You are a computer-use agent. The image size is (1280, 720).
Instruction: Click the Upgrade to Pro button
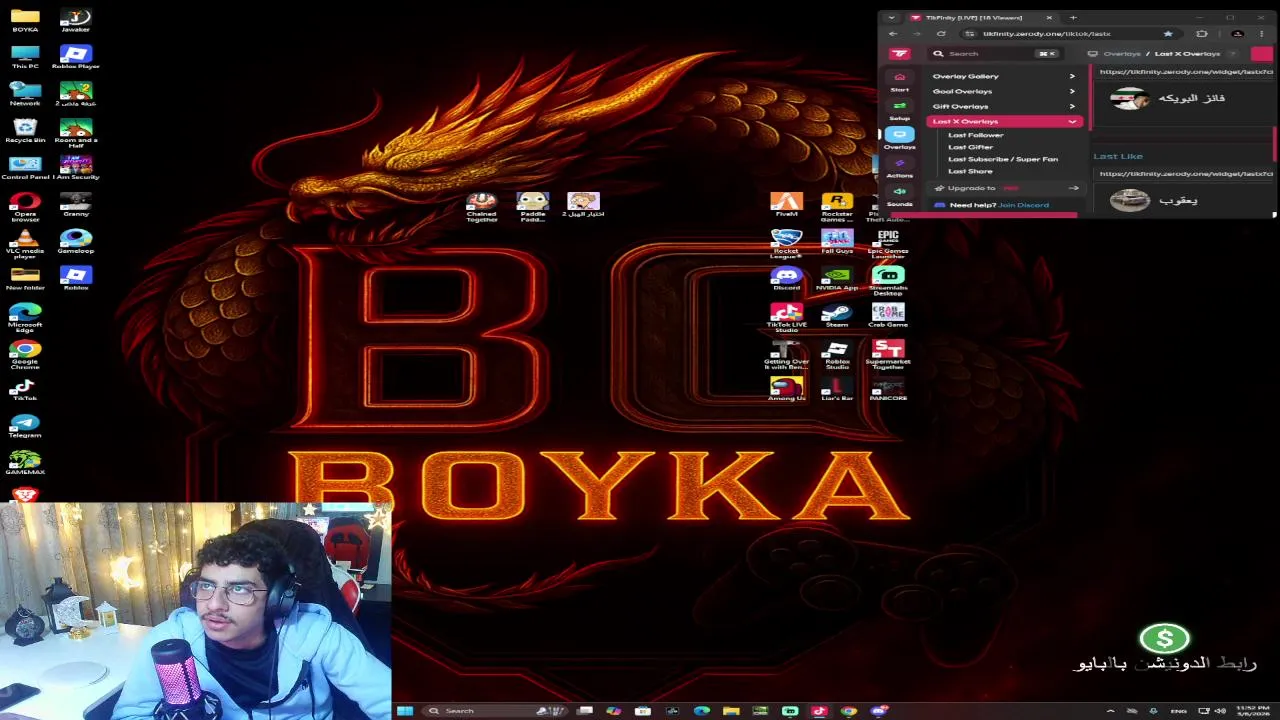pyautogui.click(x=1004, y=188)
